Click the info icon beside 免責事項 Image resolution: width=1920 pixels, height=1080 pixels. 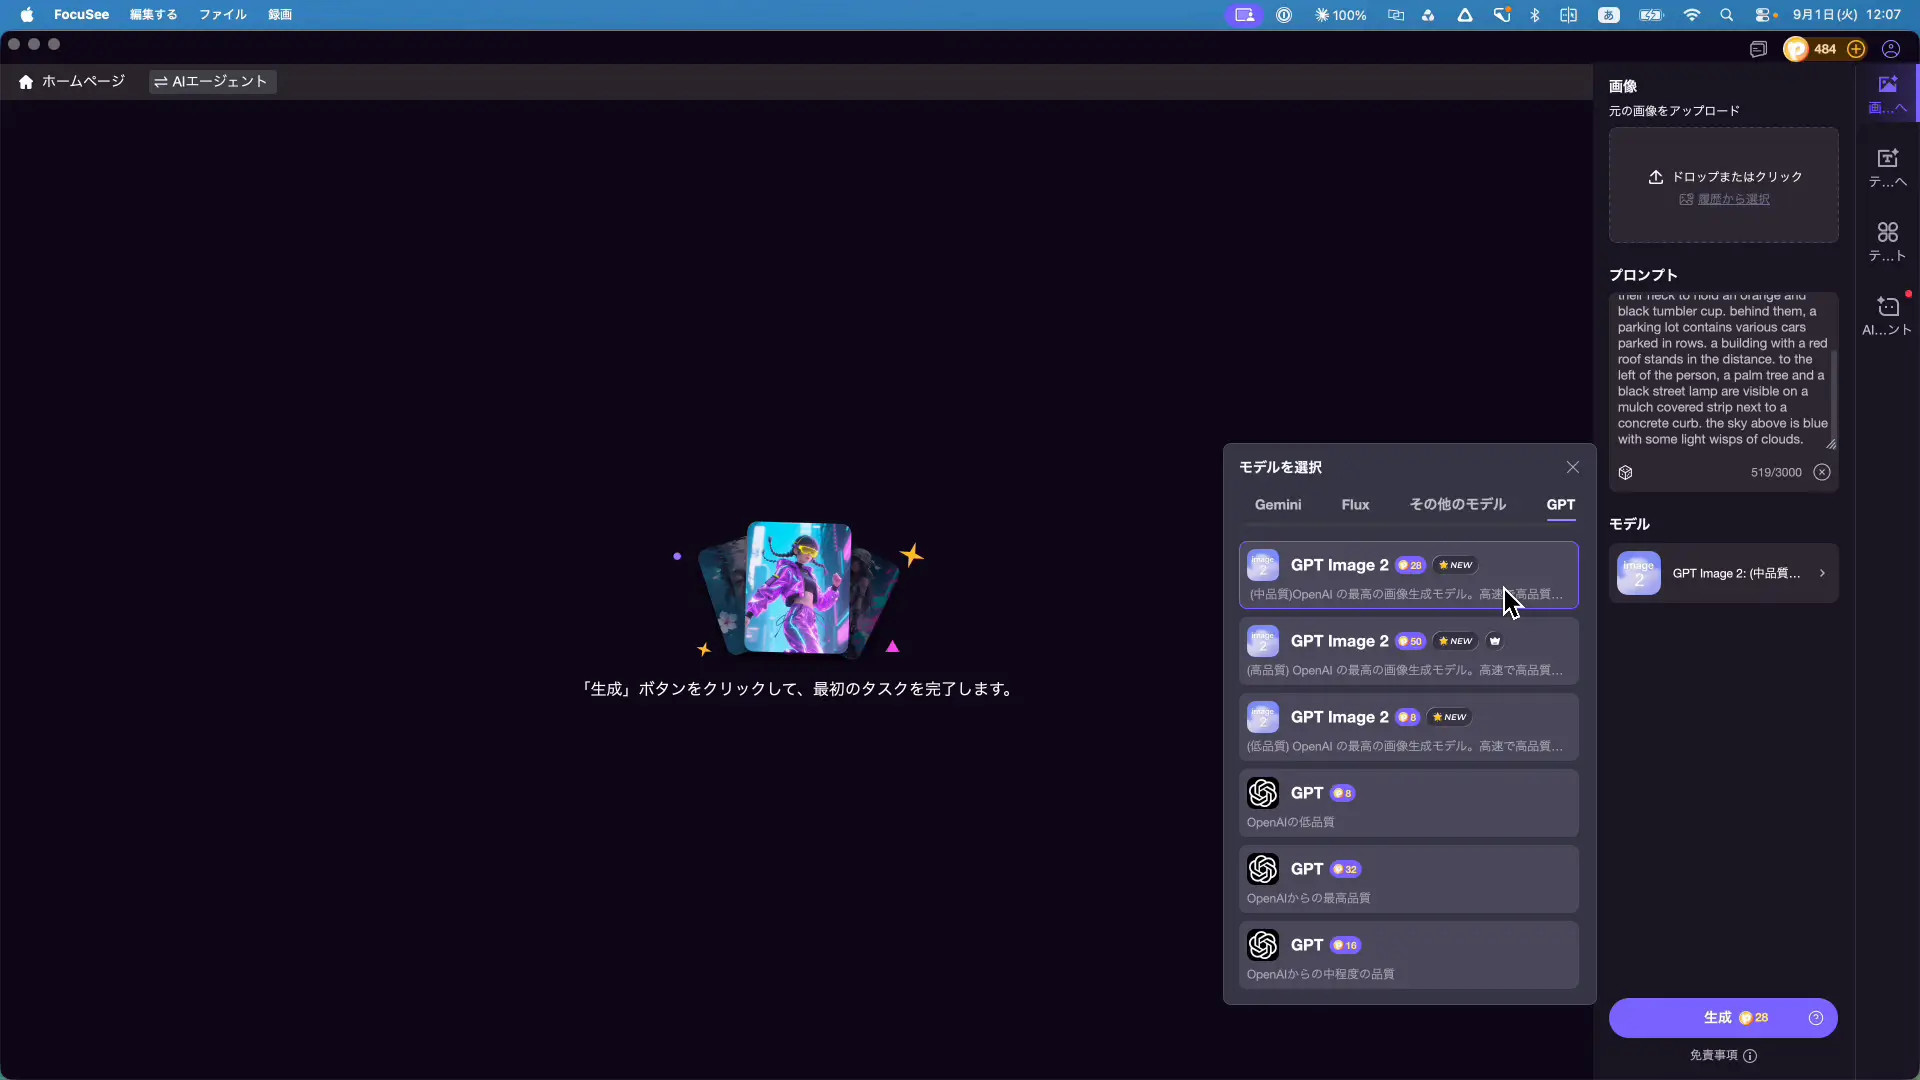coord(1750,1055)
